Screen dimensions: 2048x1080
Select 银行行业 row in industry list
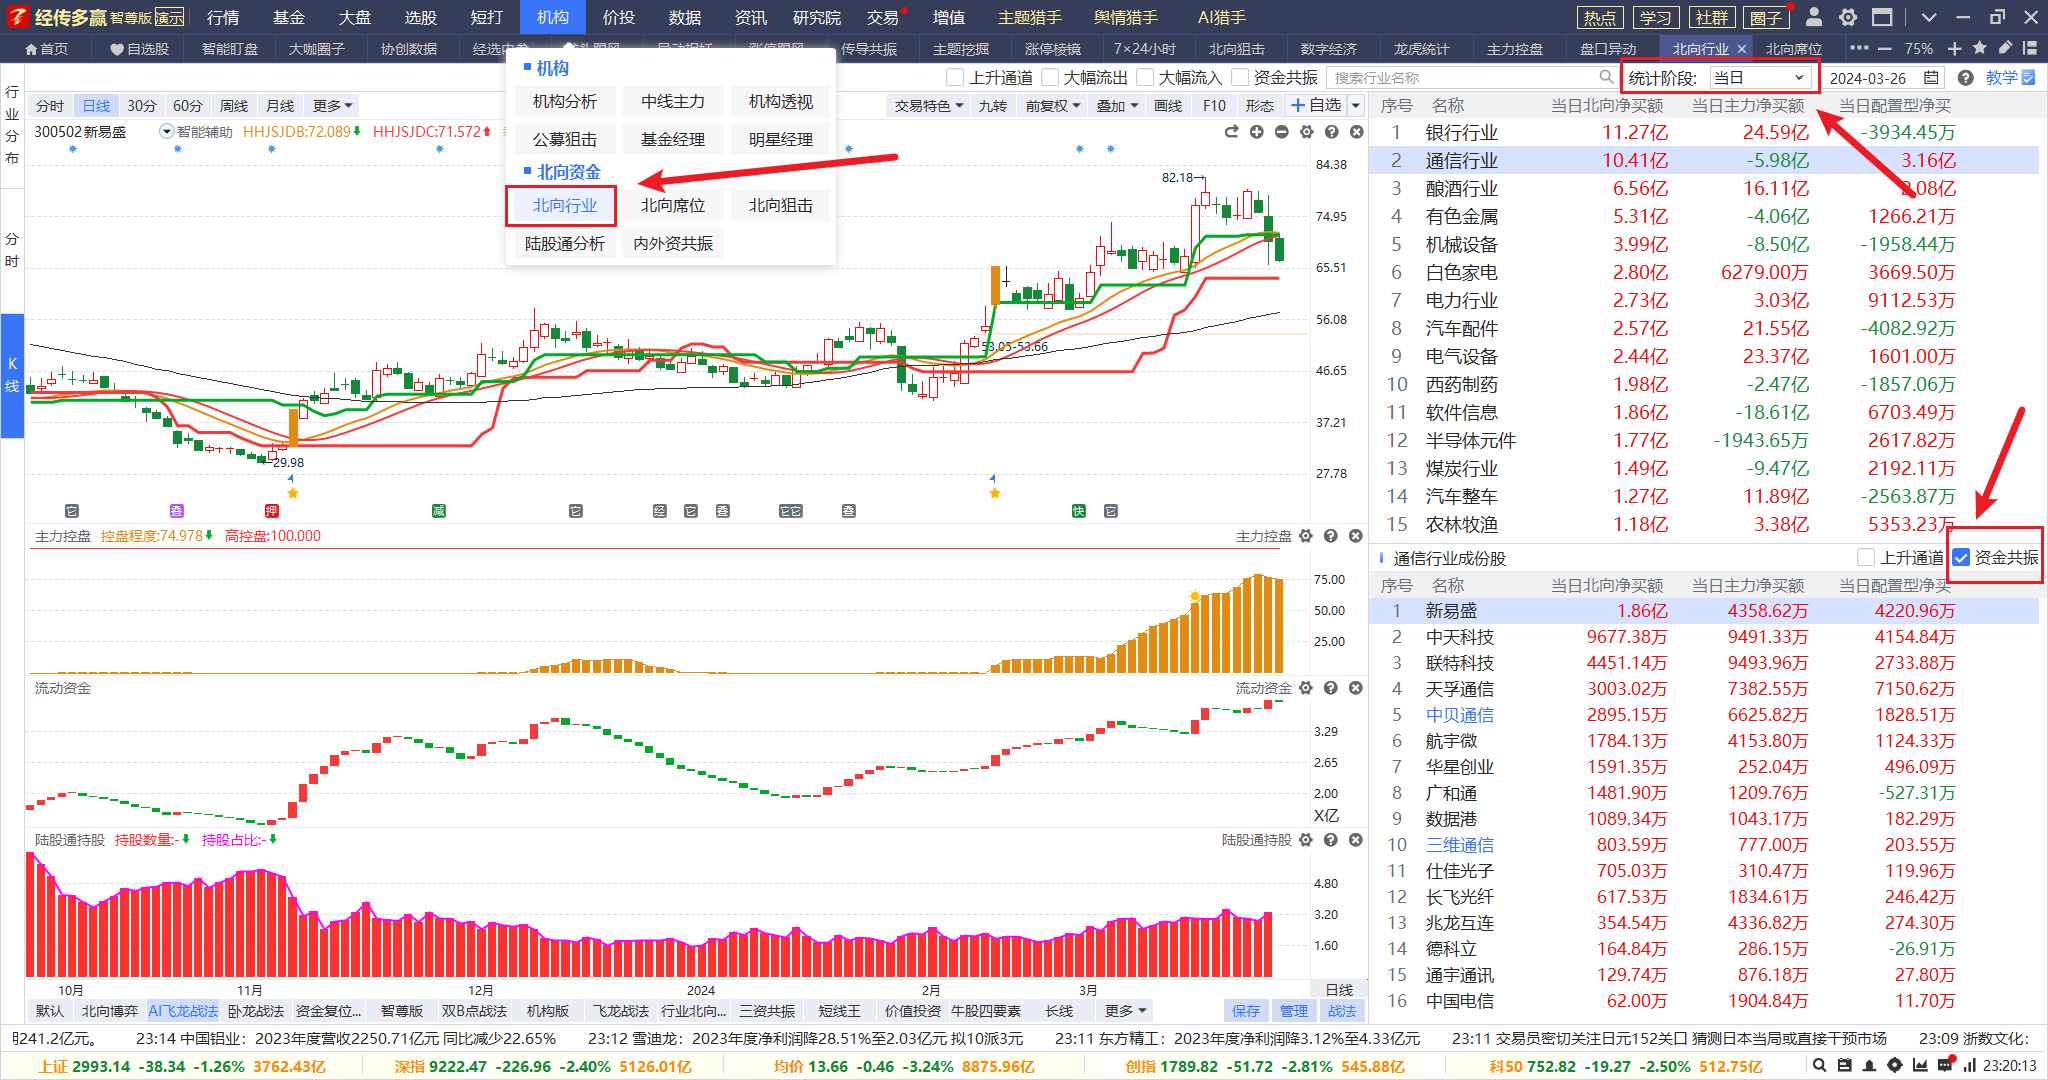pyautogui.click(x=1703, y=132)
